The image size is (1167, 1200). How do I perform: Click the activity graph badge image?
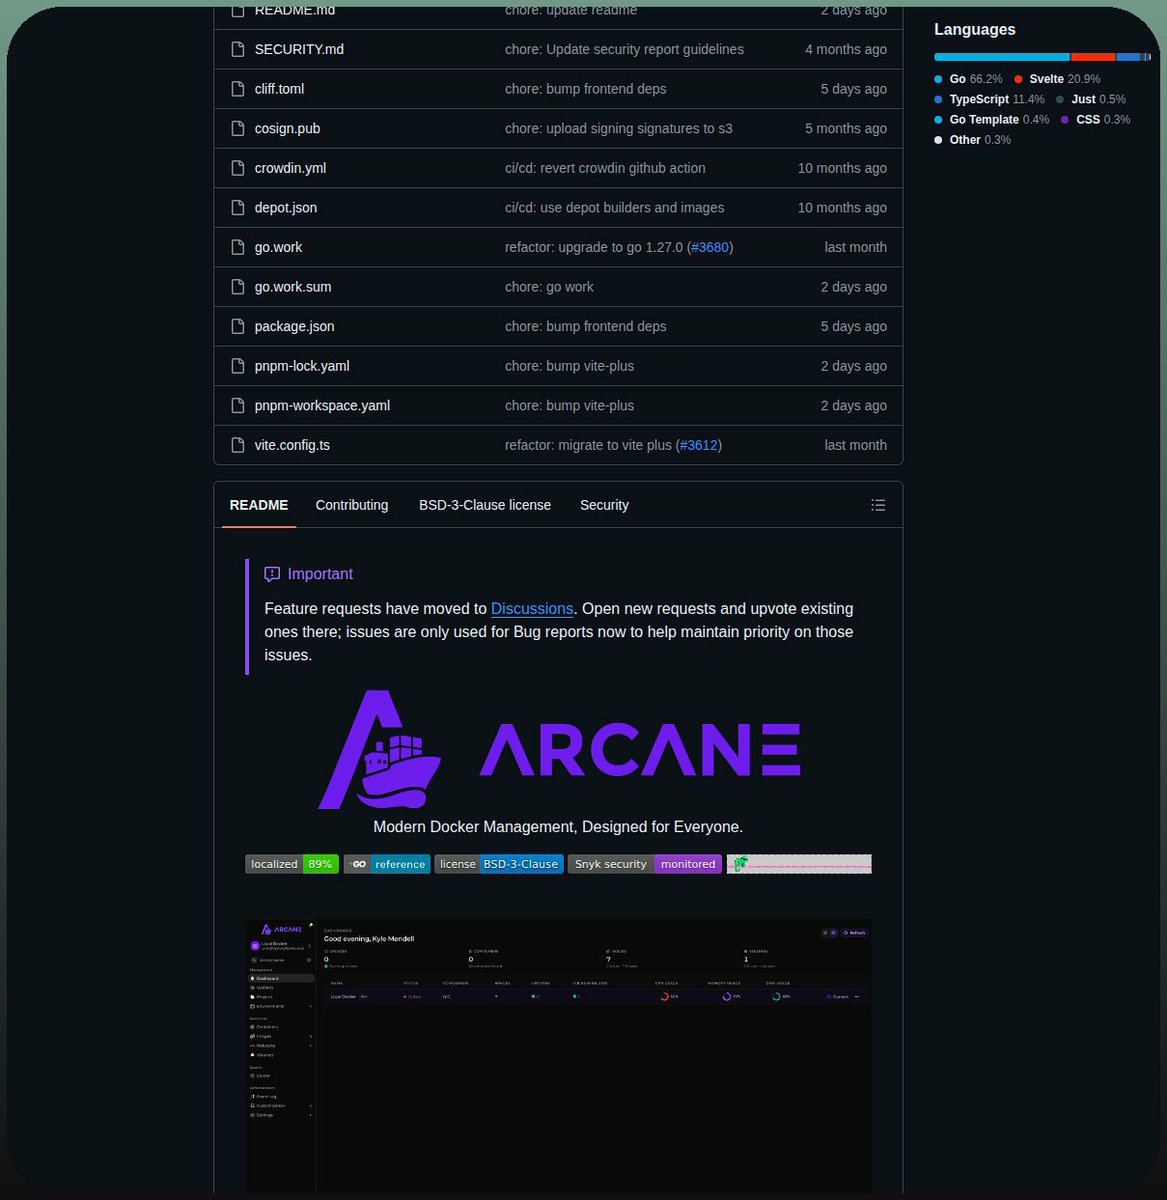click(799, 864)
